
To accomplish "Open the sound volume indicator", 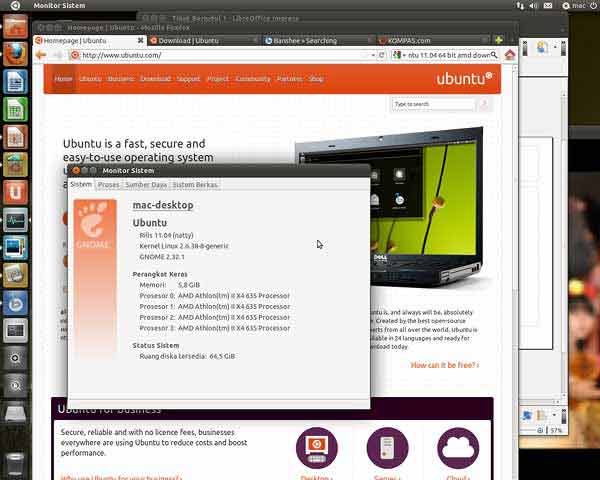I will (533, 5).
